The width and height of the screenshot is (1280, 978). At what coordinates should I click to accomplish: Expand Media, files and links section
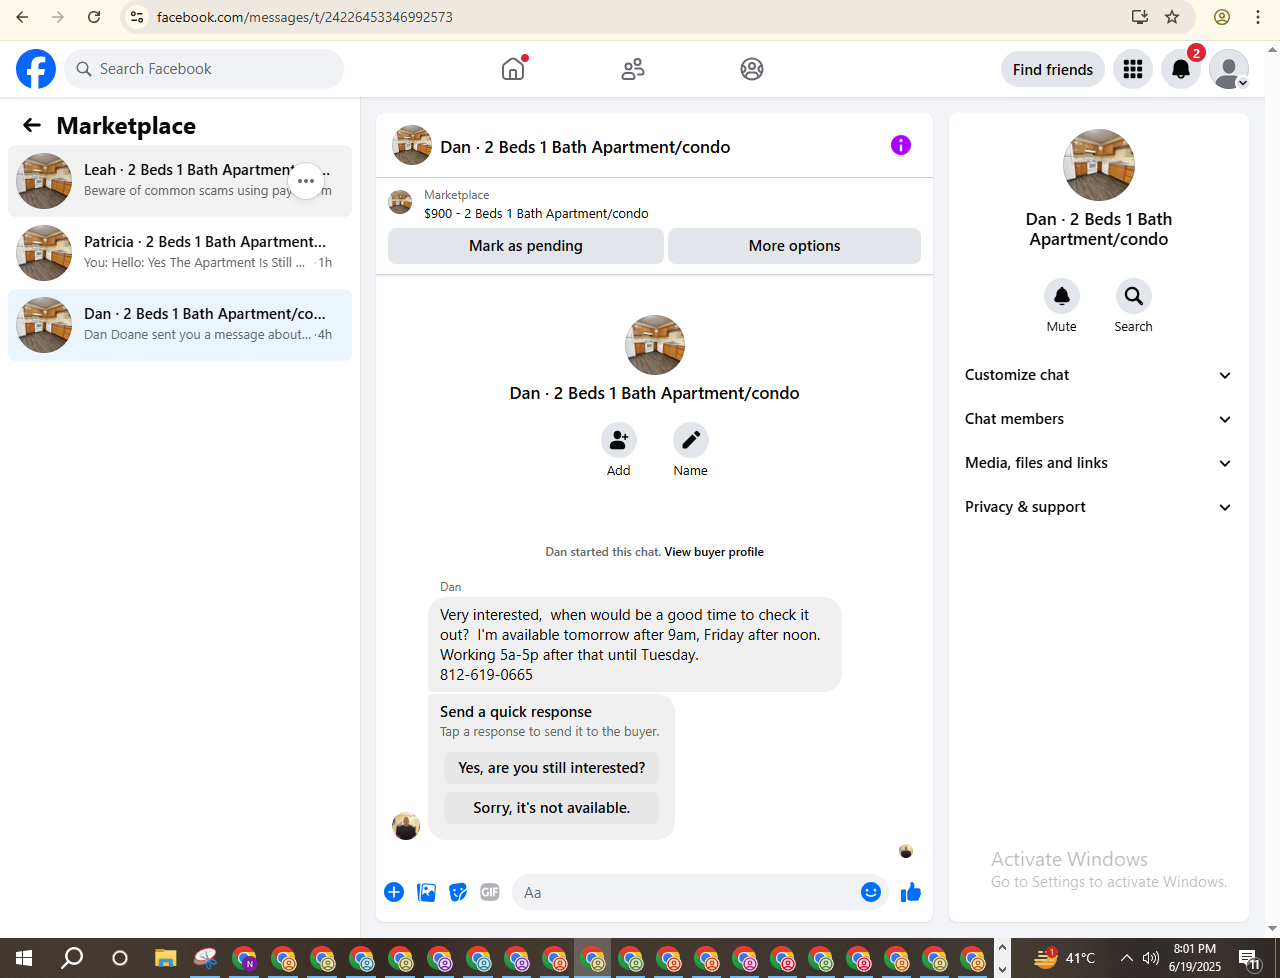1099,463
